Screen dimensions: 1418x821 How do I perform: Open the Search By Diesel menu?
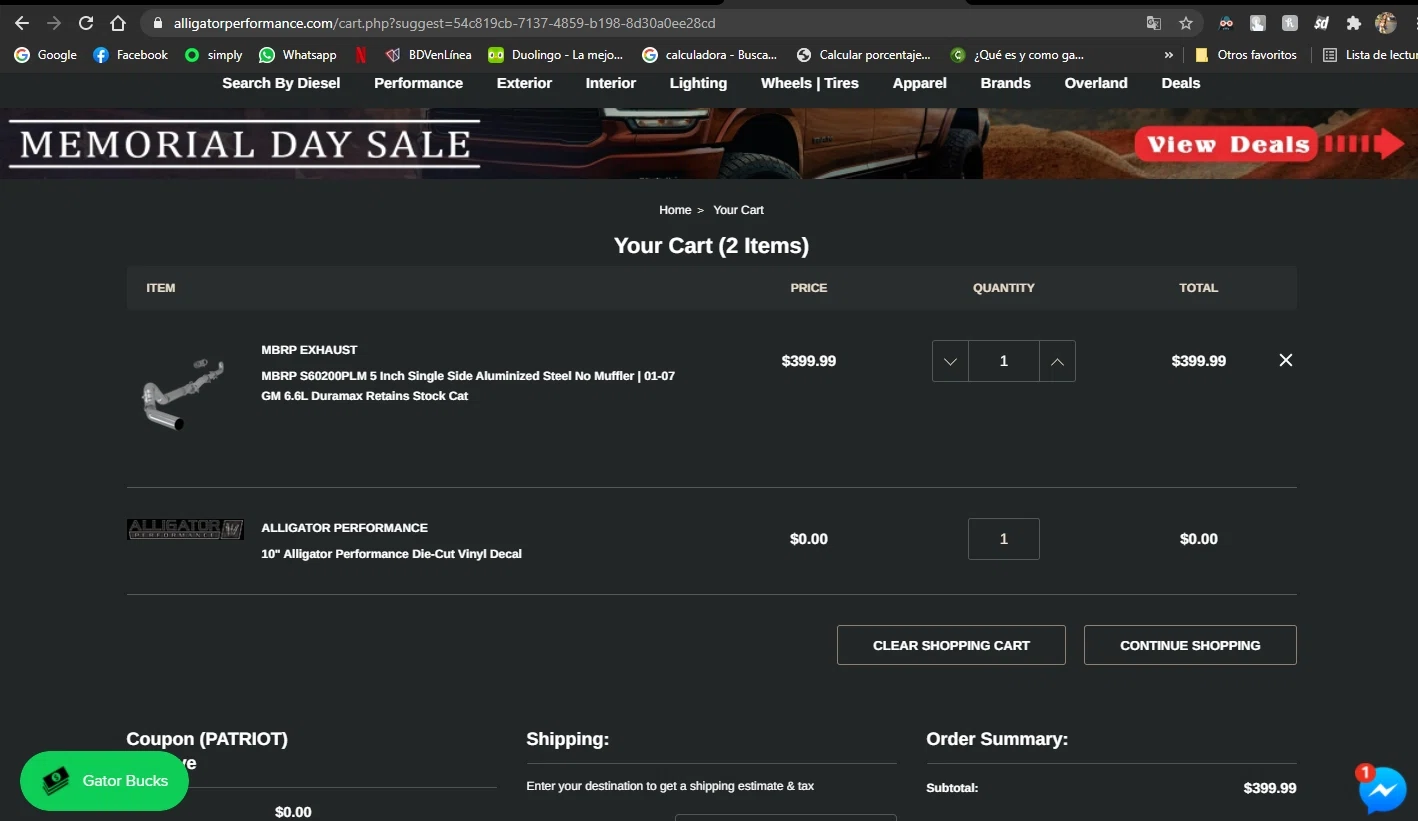tap(281, 83)
